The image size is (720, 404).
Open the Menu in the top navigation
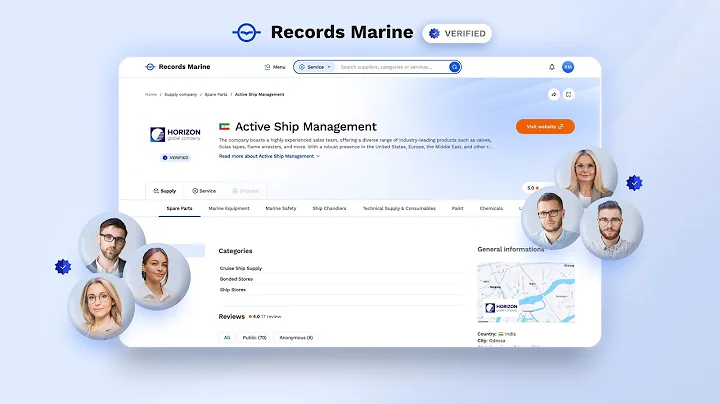coord(275,67)
